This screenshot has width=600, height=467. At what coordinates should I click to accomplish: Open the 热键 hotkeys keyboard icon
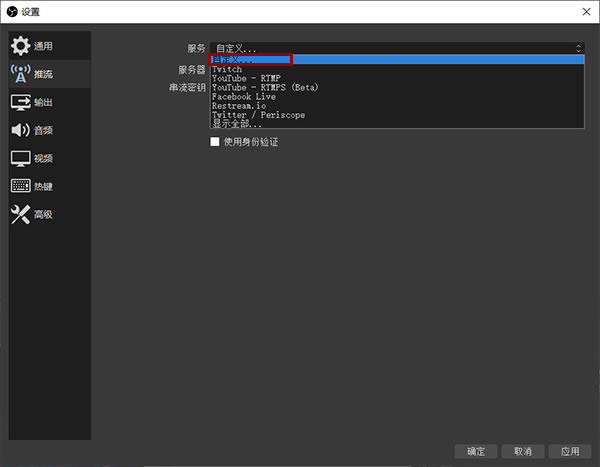(20, 186)
